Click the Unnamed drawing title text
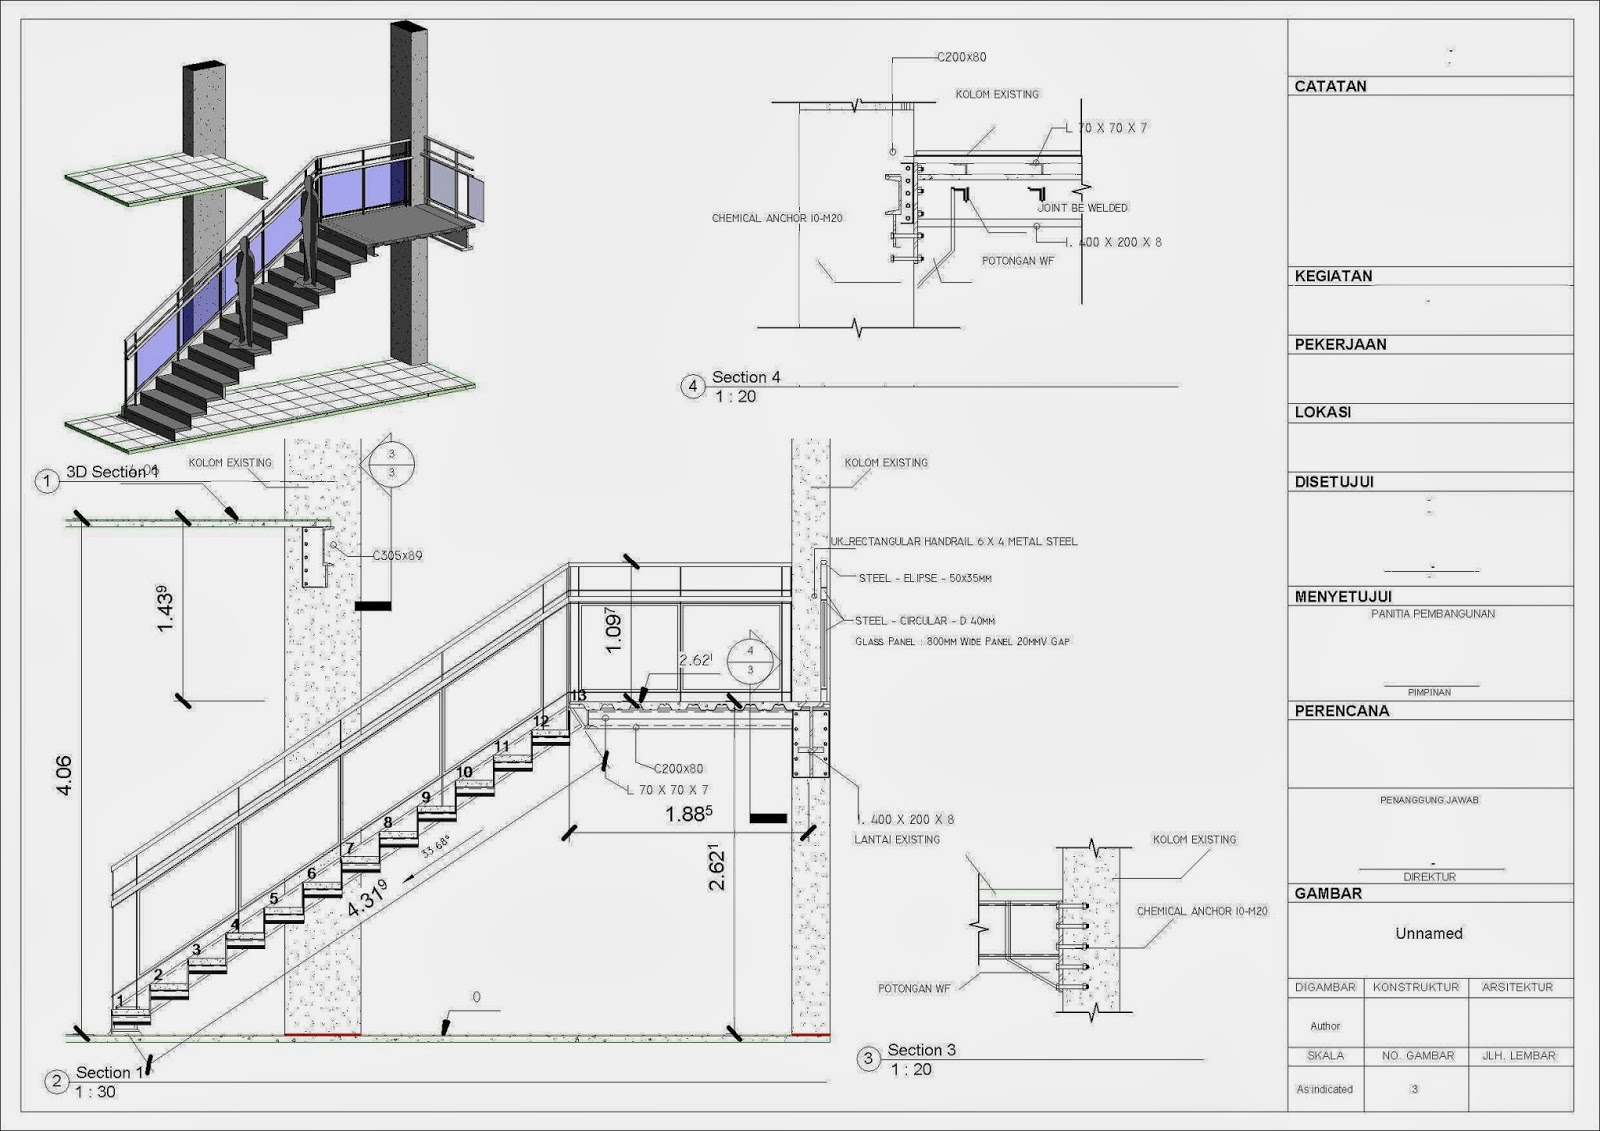Viewport: 1600px width, 1131px height. click(x=1428, y=934)
